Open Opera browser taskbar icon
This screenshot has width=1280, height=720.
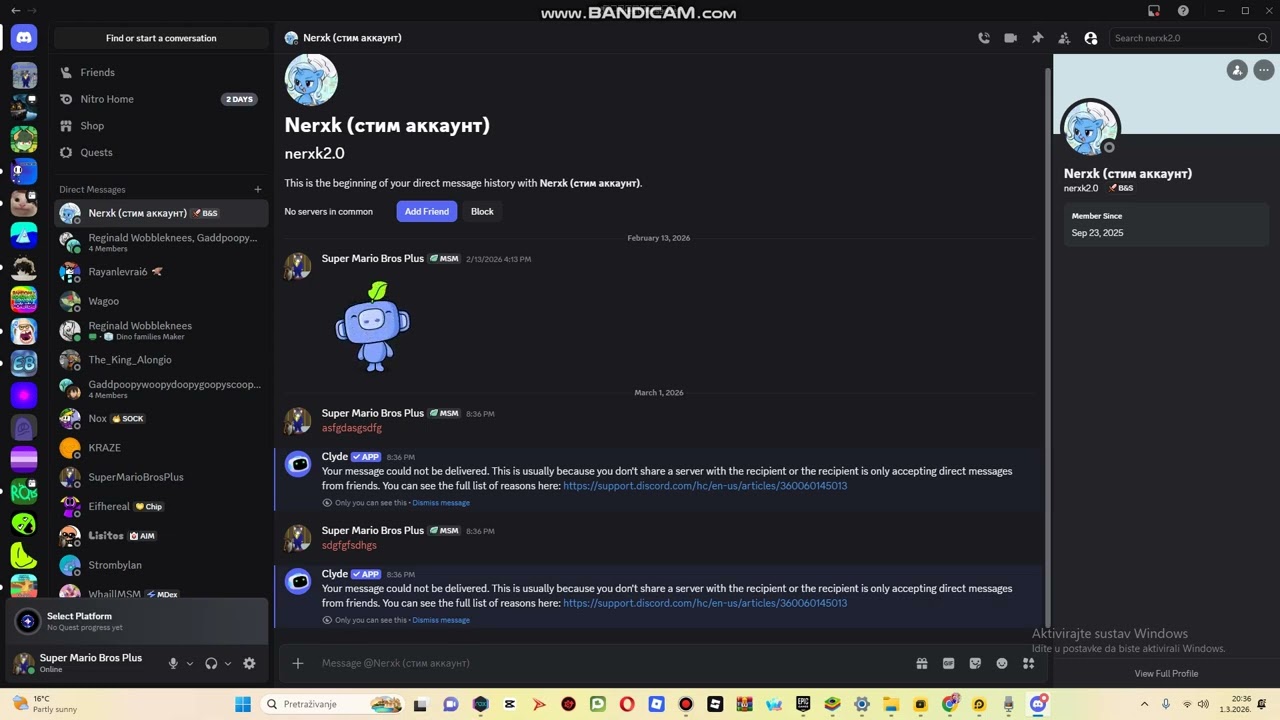click(627, 704)
